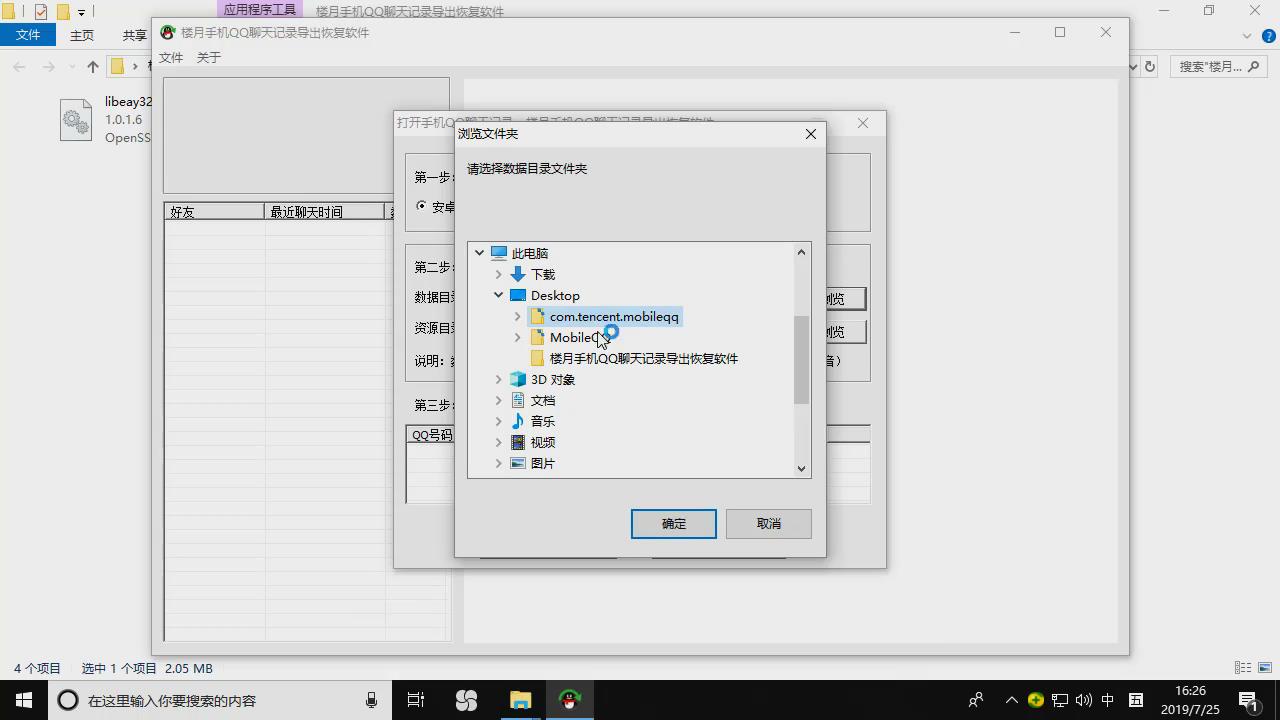1280x720 pixels.
Task: Select the 3D 对象 cube icon
Action: [518, 379]
